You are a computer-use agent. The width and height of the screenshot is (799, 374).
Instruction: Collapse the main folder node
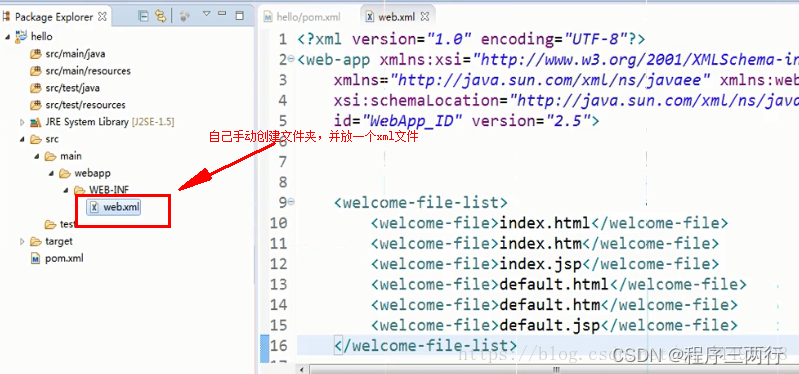[37, 156]
